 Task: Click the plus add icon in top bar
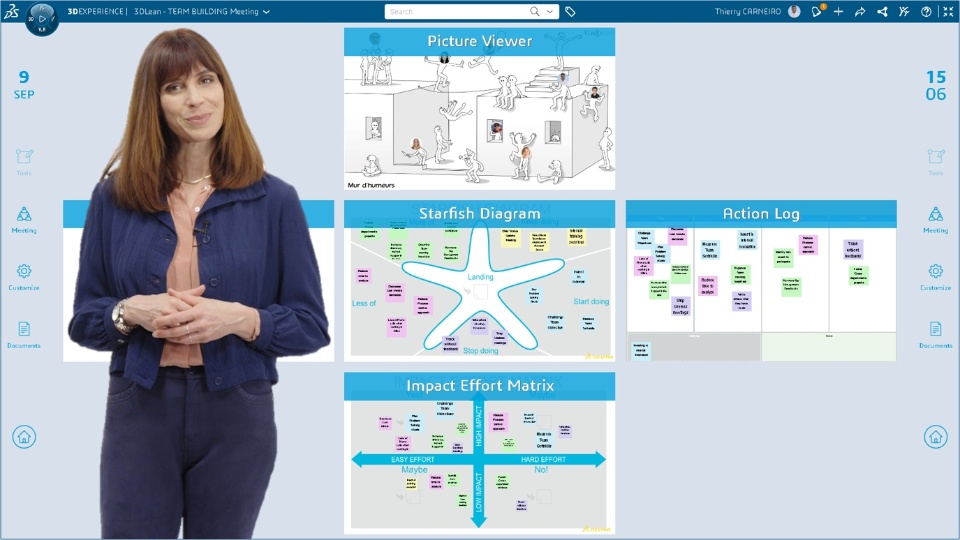838,12
